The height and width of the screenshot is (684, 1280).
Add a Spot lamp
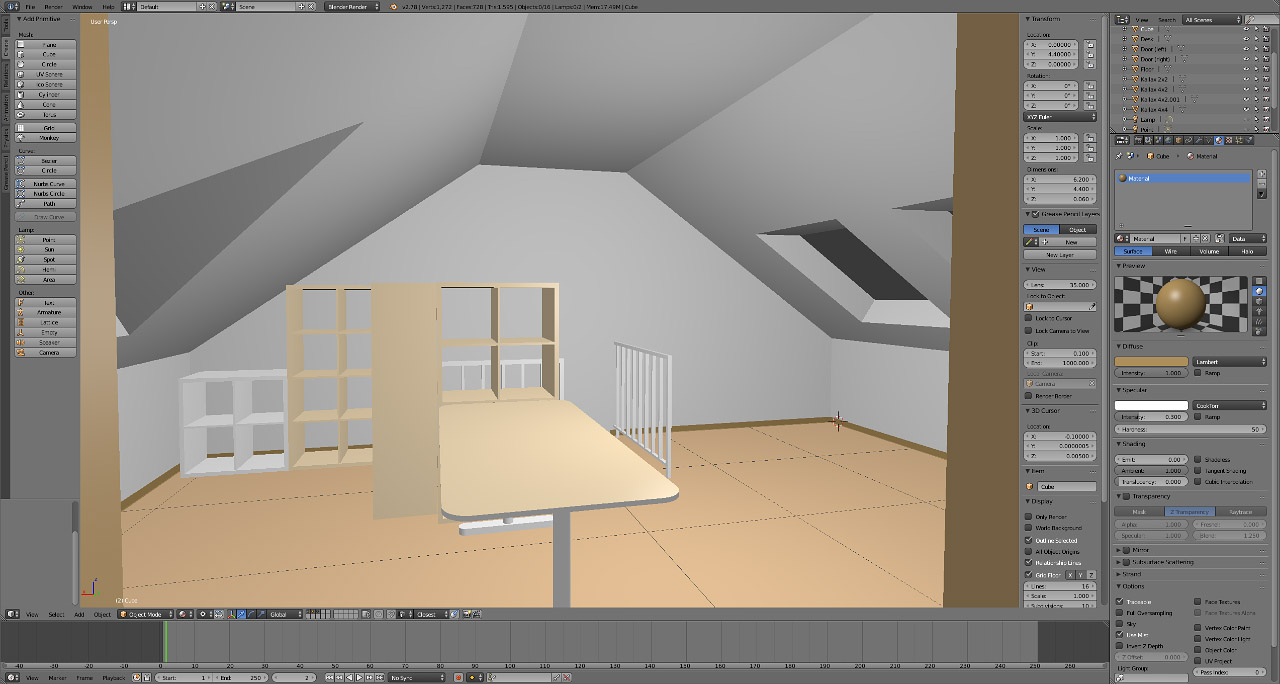point(45,260)
